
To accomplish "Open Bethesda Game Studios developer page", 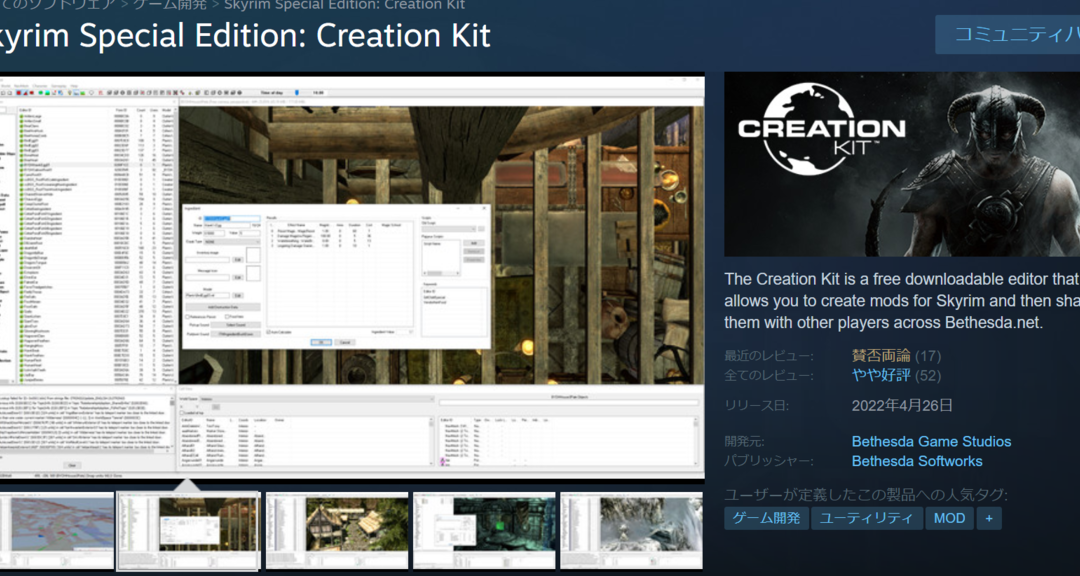I will [931, 442].
